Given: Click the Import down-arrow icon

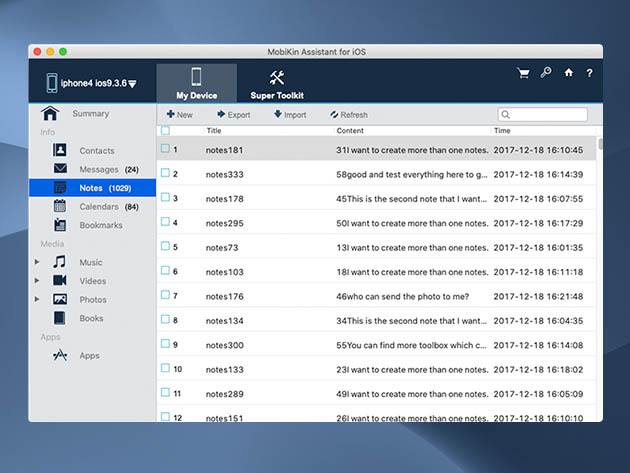Looking at the screenshot, I should 278,114.
